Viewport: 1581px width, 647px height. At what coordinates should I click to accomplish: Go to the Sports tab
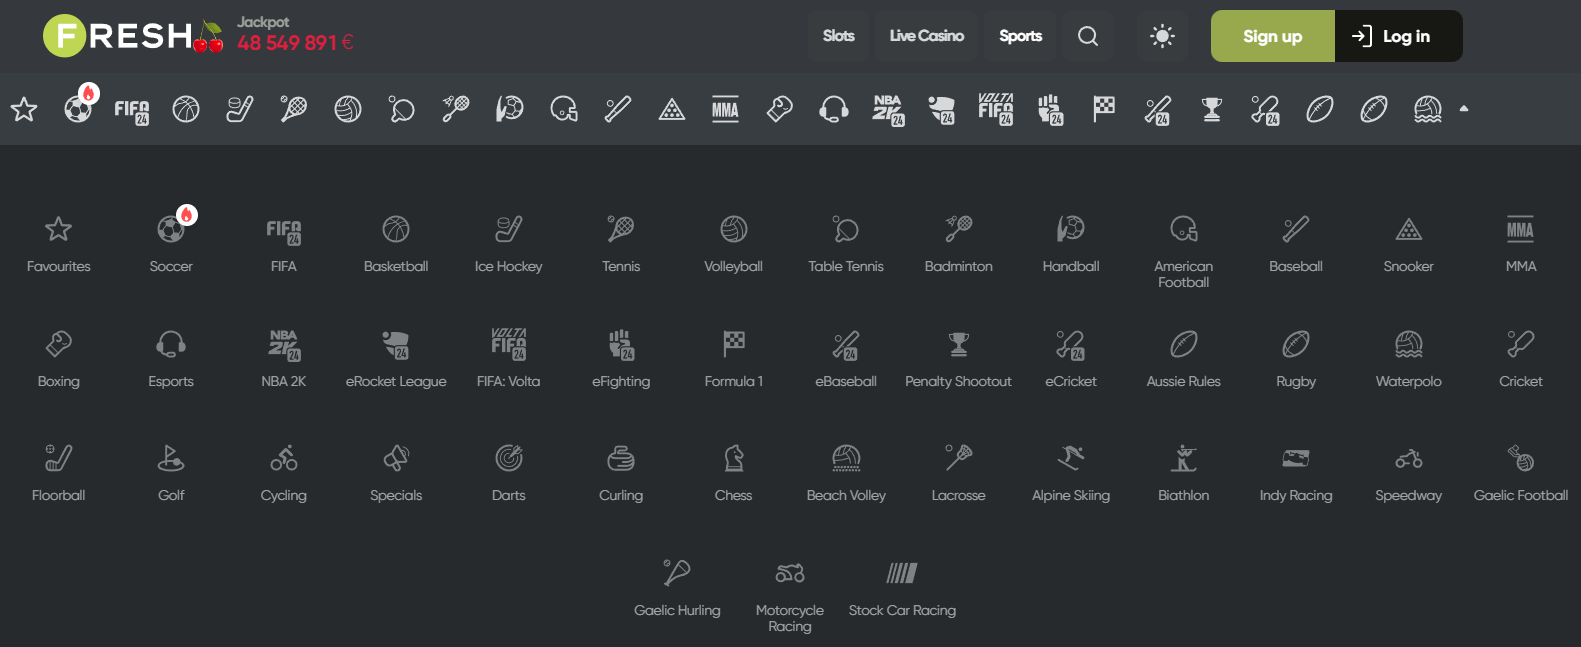click(1020, 36)
